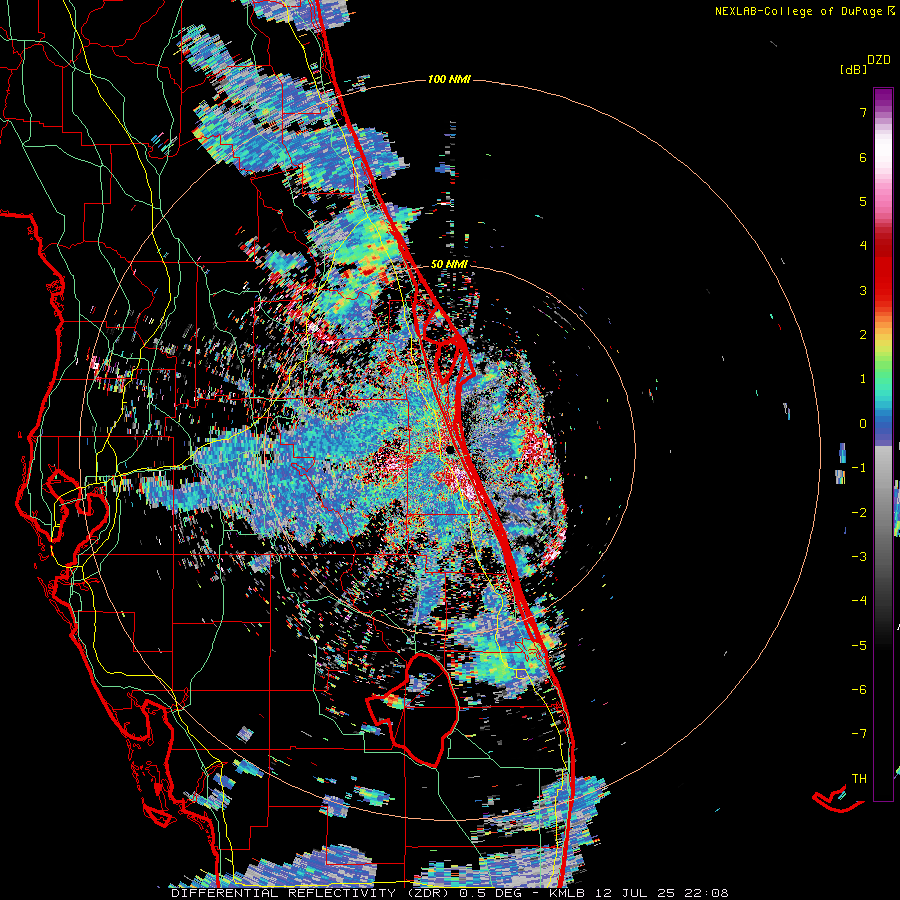Click the TH legend label
900x900 pixels.
[859, 779]
